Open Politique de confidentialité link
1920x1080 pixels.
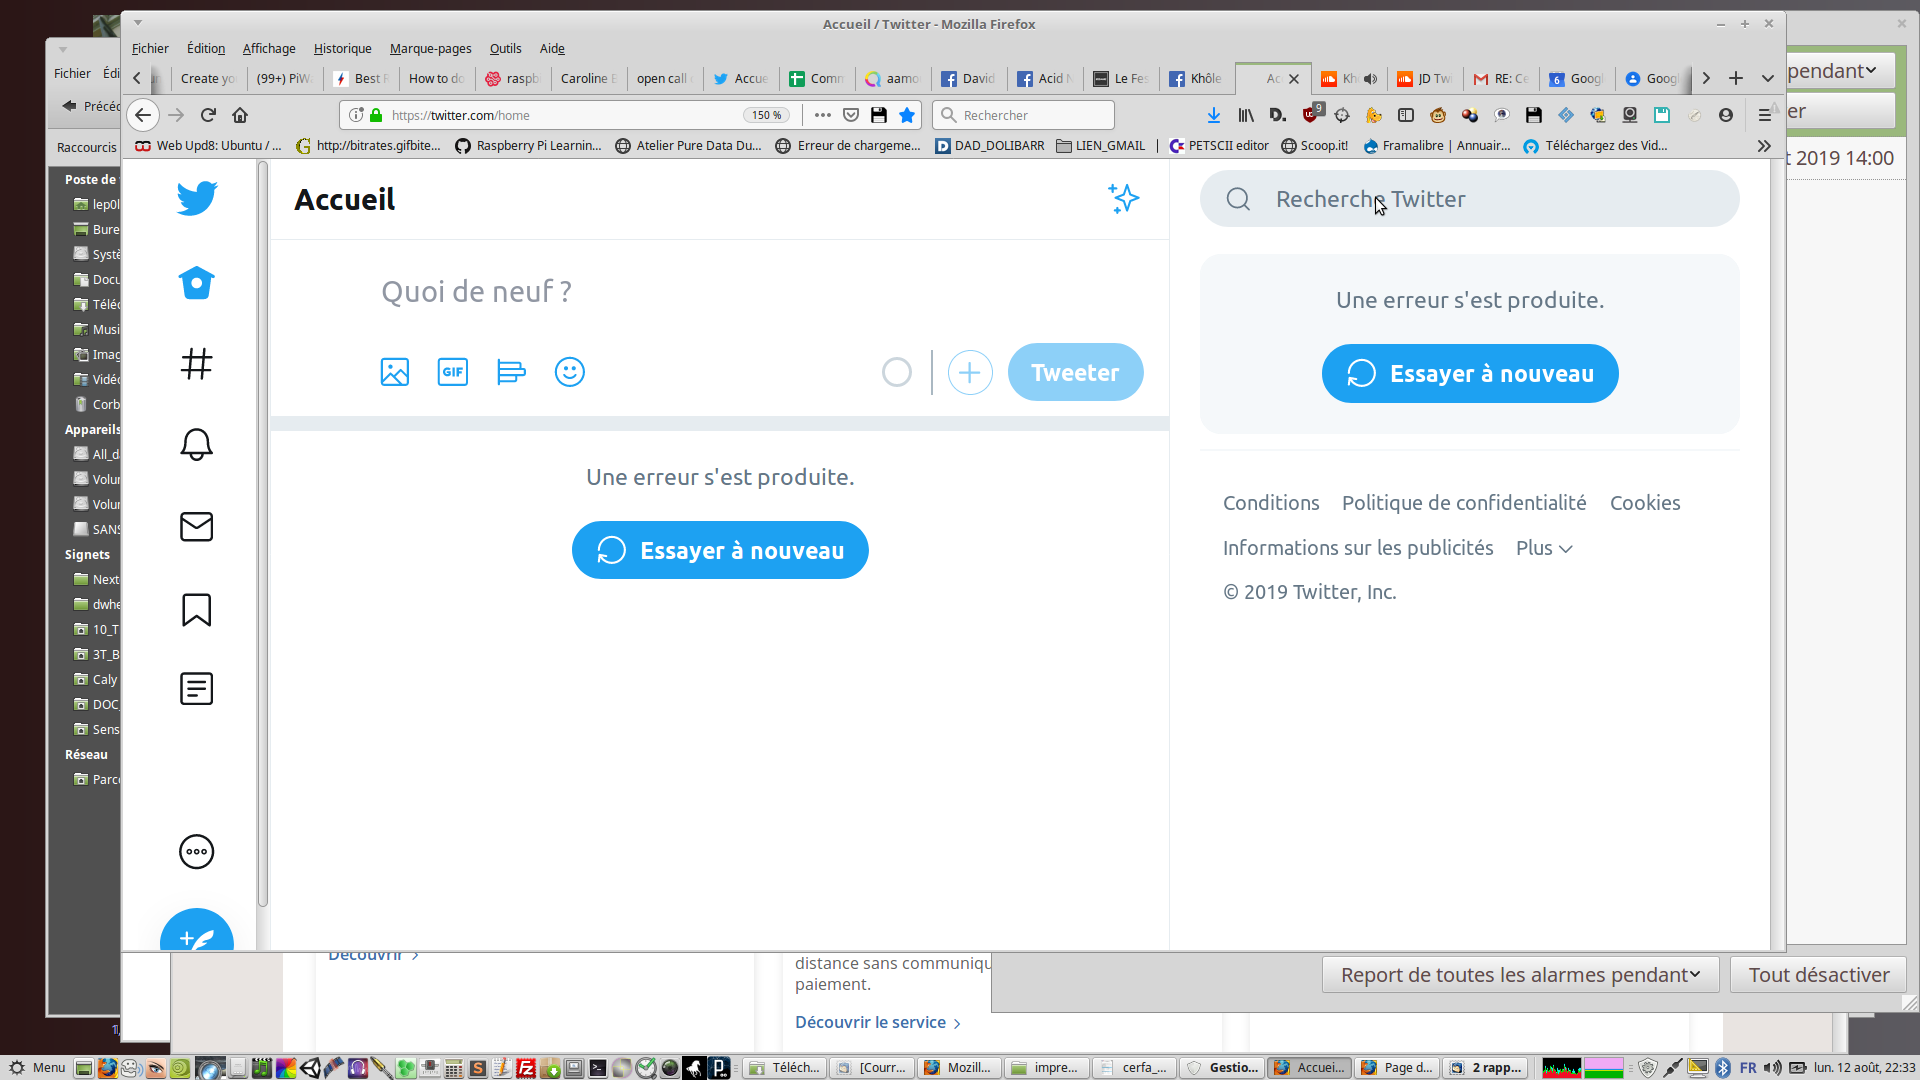point(1464,503)
